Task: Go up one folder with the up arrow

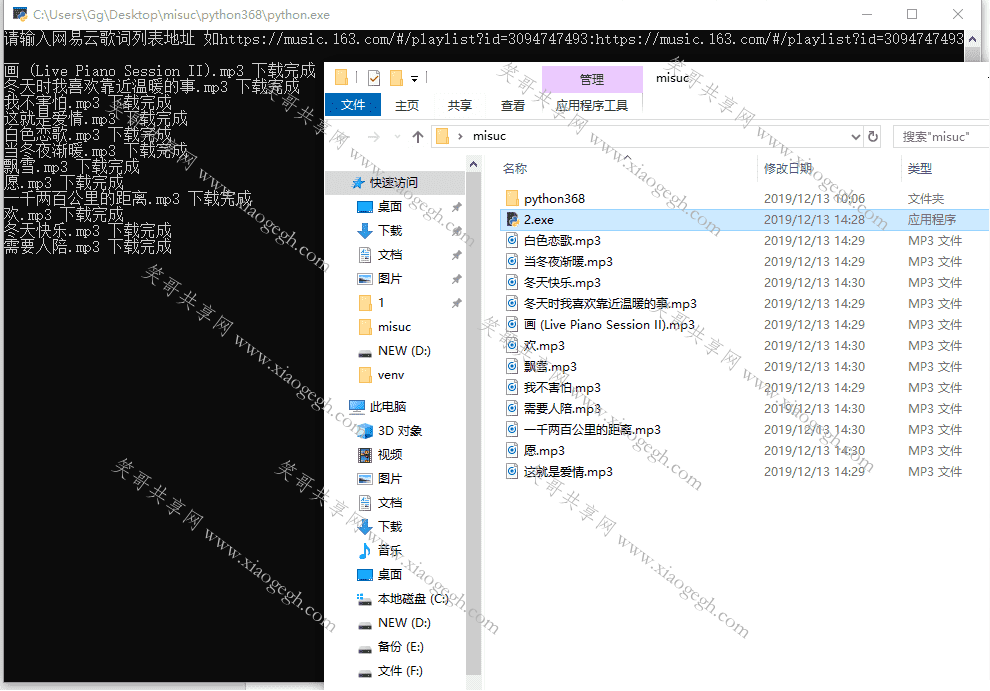Action: tap(417, 136)
